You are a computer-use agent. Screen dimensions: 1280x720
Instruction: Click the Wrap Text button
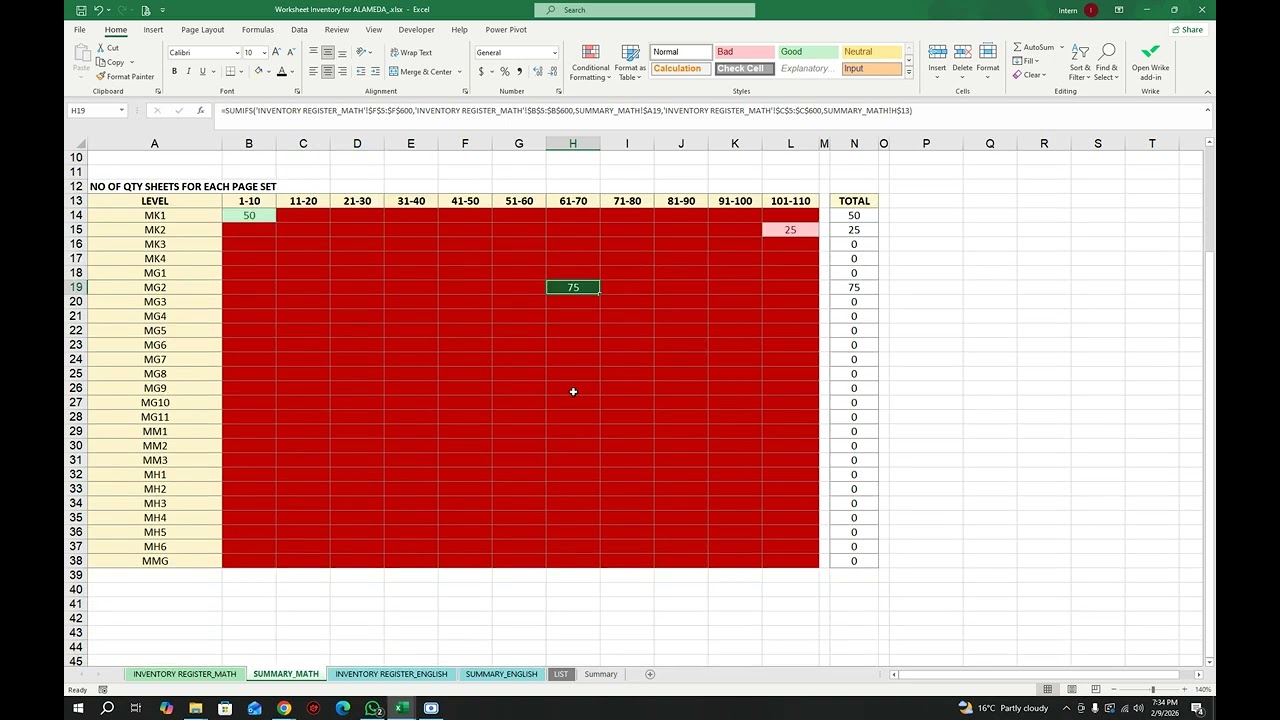click(x=411, y=52)
